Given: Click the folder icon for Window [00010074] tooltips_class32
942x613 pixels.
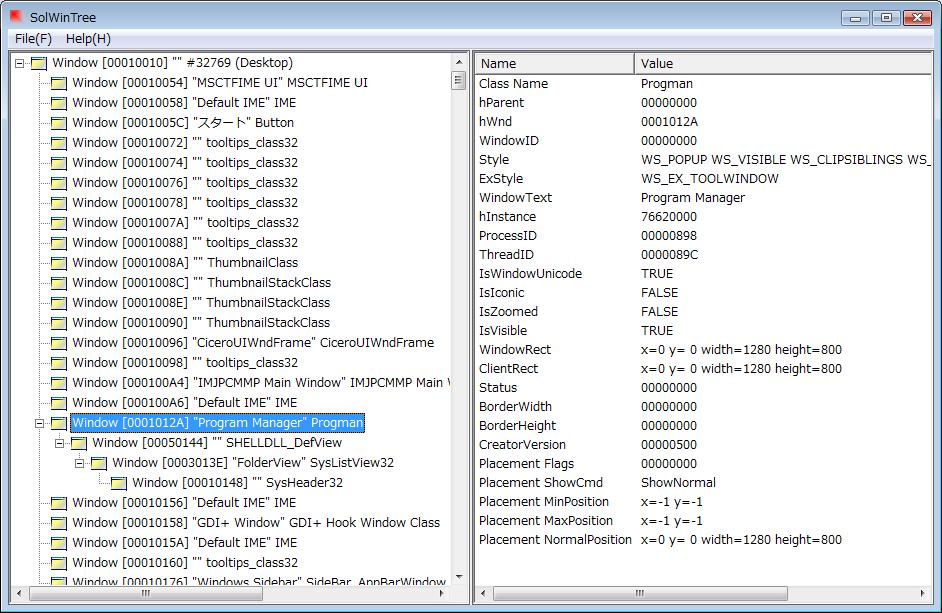Looking at the screenshot, I should point(59,163).
